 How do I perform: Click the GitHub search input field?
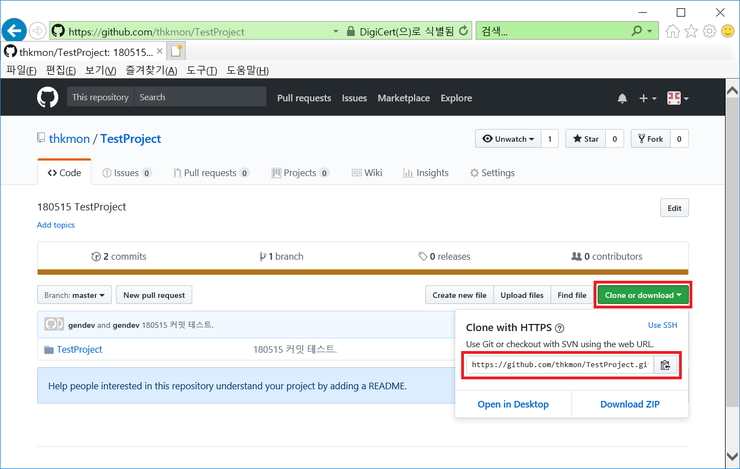200,98
